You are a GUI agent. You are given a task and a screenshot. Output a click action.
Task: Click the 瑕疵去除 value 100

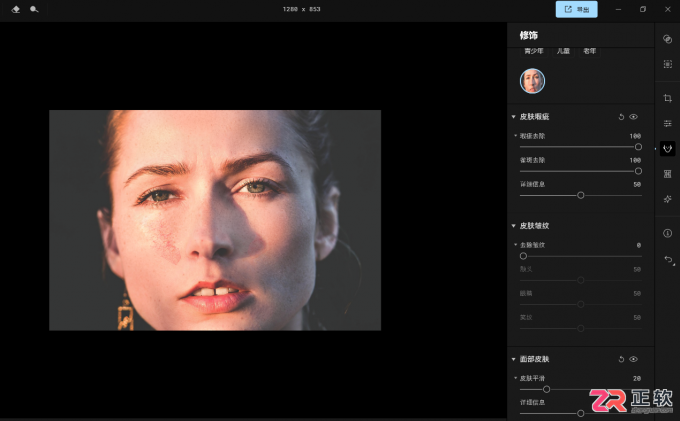[635, 136]
